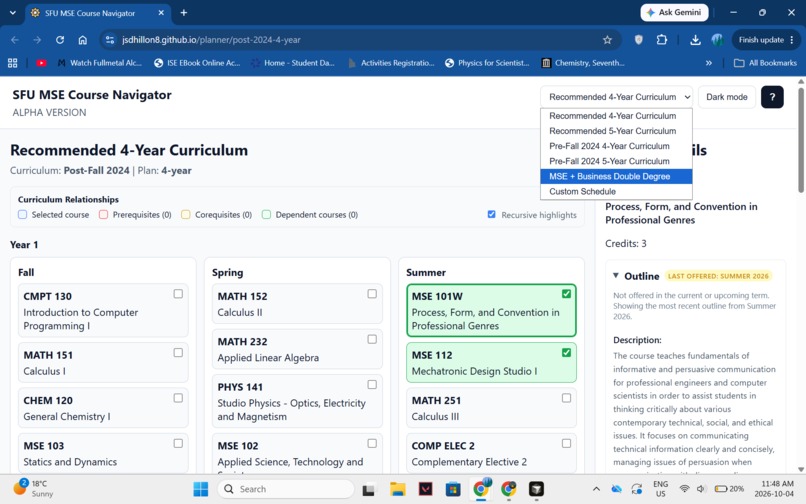Open the shield extension icon
This screenshot has height=504, width=806.
638,40
